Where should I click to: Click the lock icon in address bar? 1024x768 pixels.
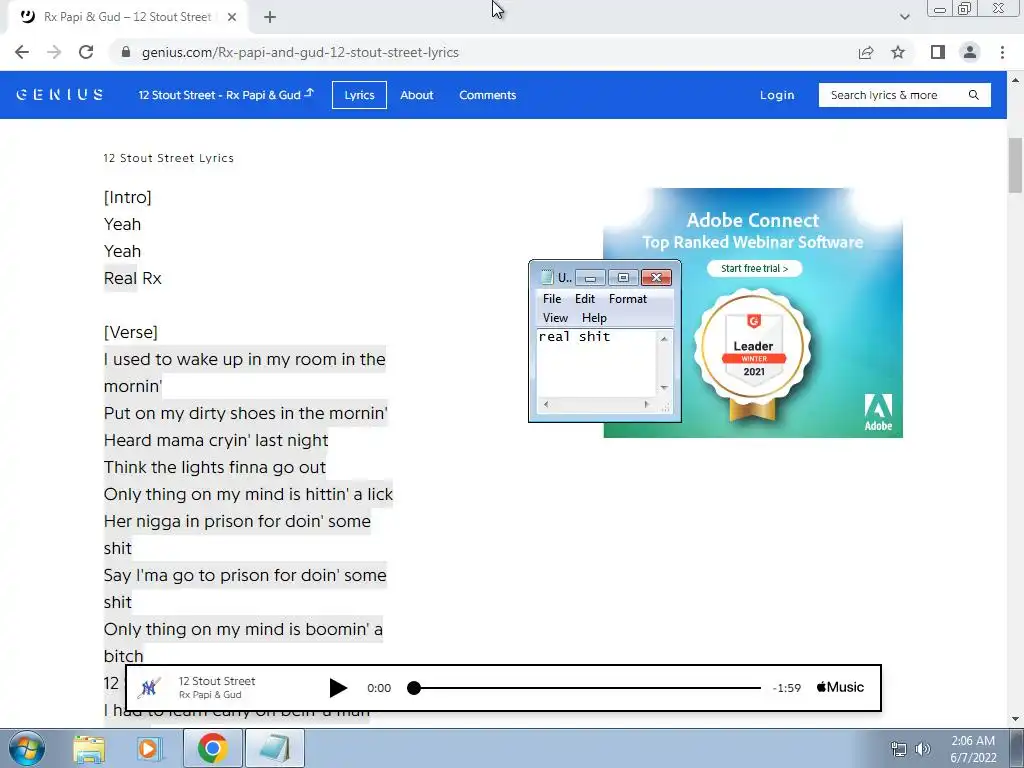coord(126,52)
